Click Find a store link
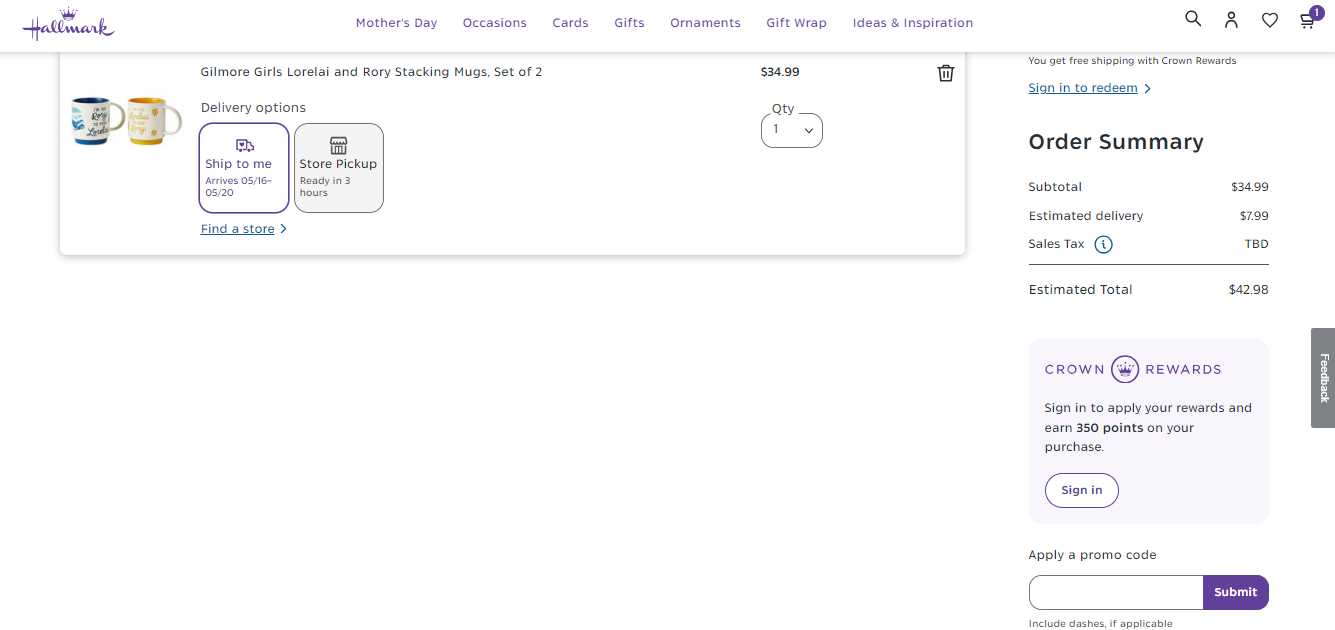 [x=244, y=229]
